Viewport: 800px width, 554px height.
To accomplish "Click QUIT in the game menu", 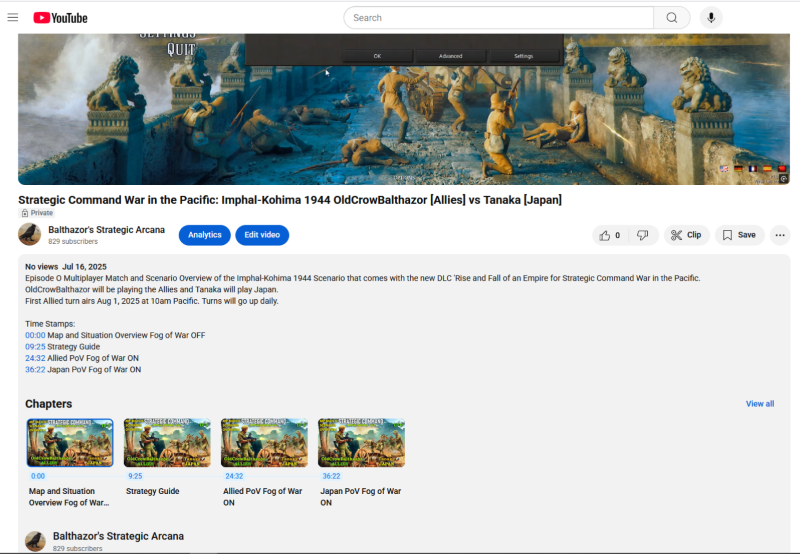I will (181, 49).
